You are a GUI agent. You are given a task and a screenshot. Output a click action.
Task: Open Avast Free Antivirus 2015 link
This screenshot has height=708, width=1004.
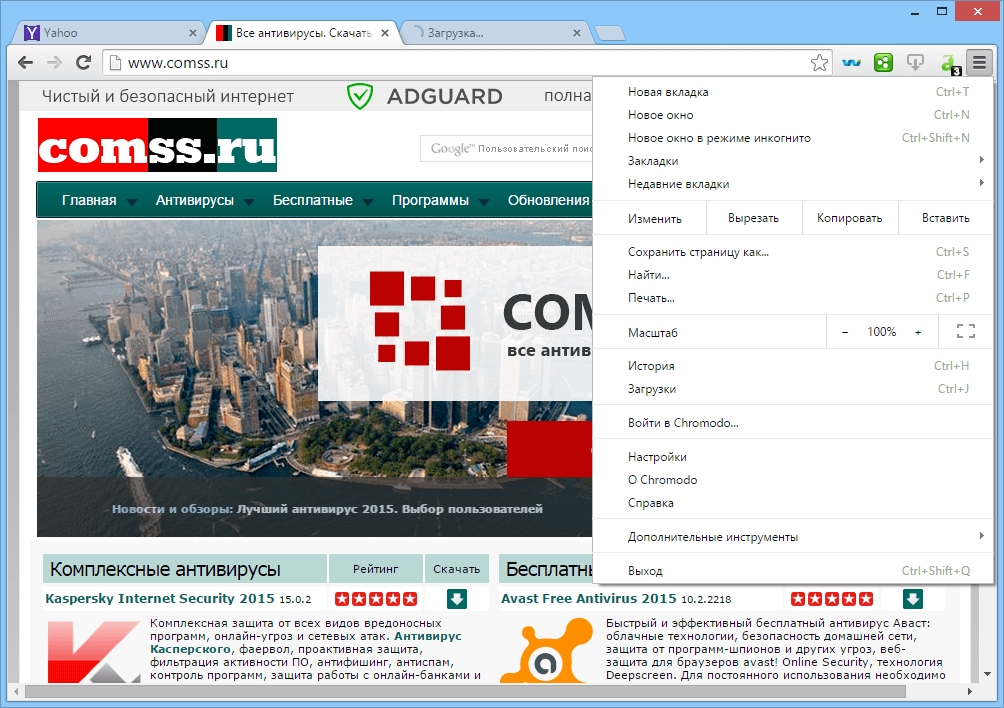coord(588,599)
